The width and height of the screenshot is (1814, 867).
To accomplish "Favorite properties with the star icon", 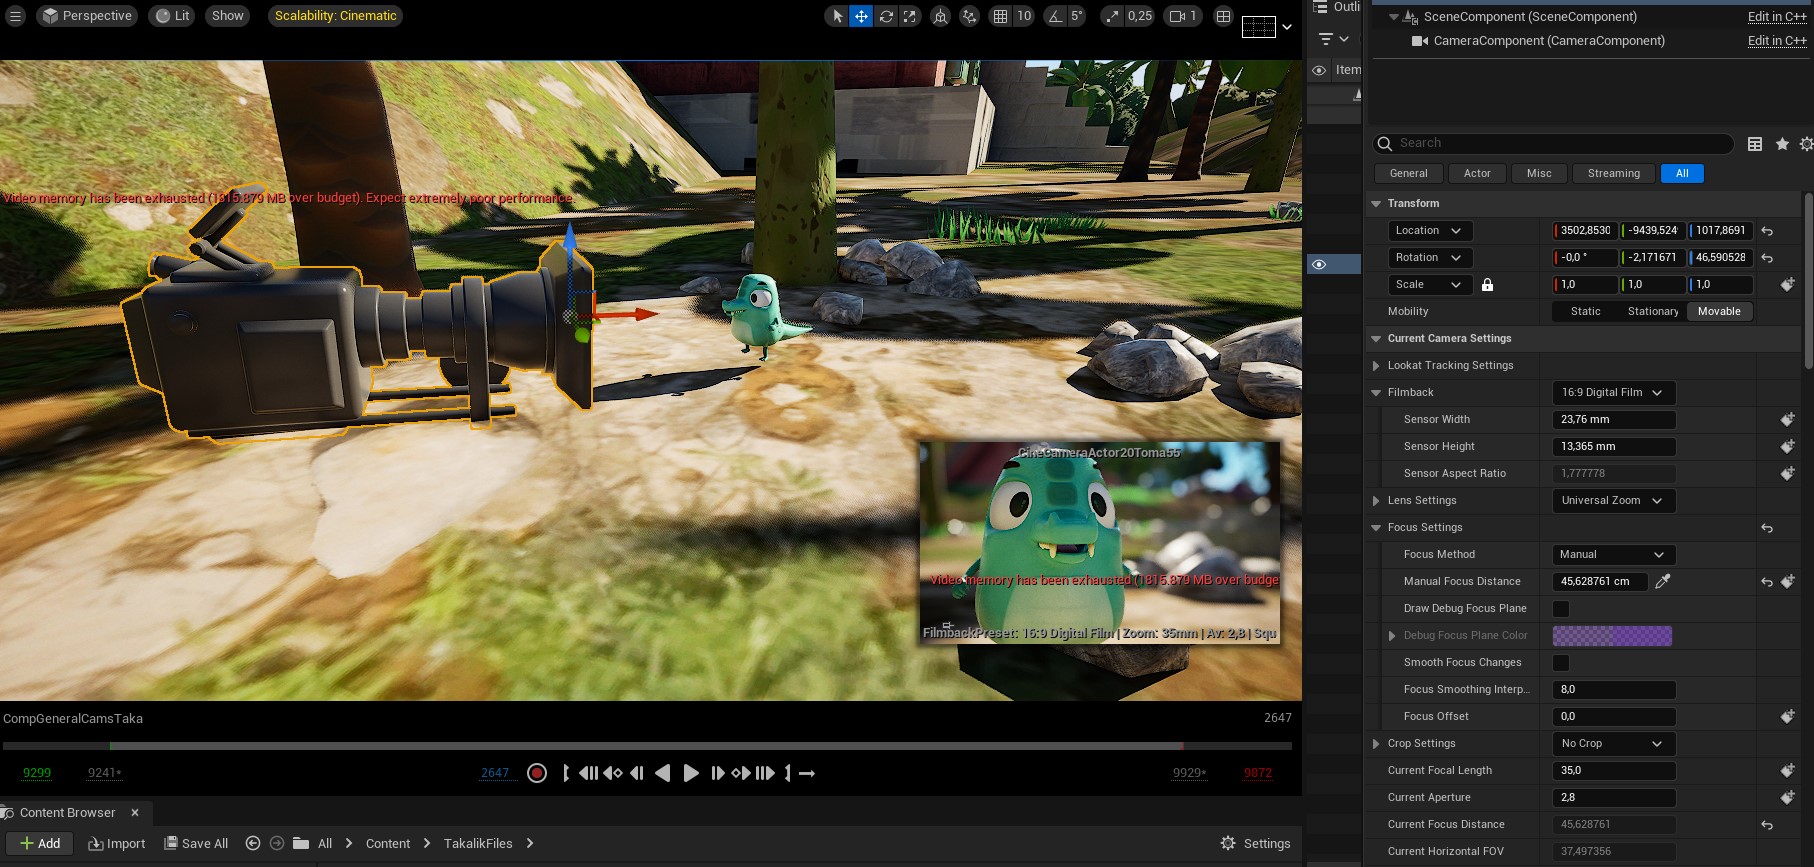I will click(x=1782, y=144).
